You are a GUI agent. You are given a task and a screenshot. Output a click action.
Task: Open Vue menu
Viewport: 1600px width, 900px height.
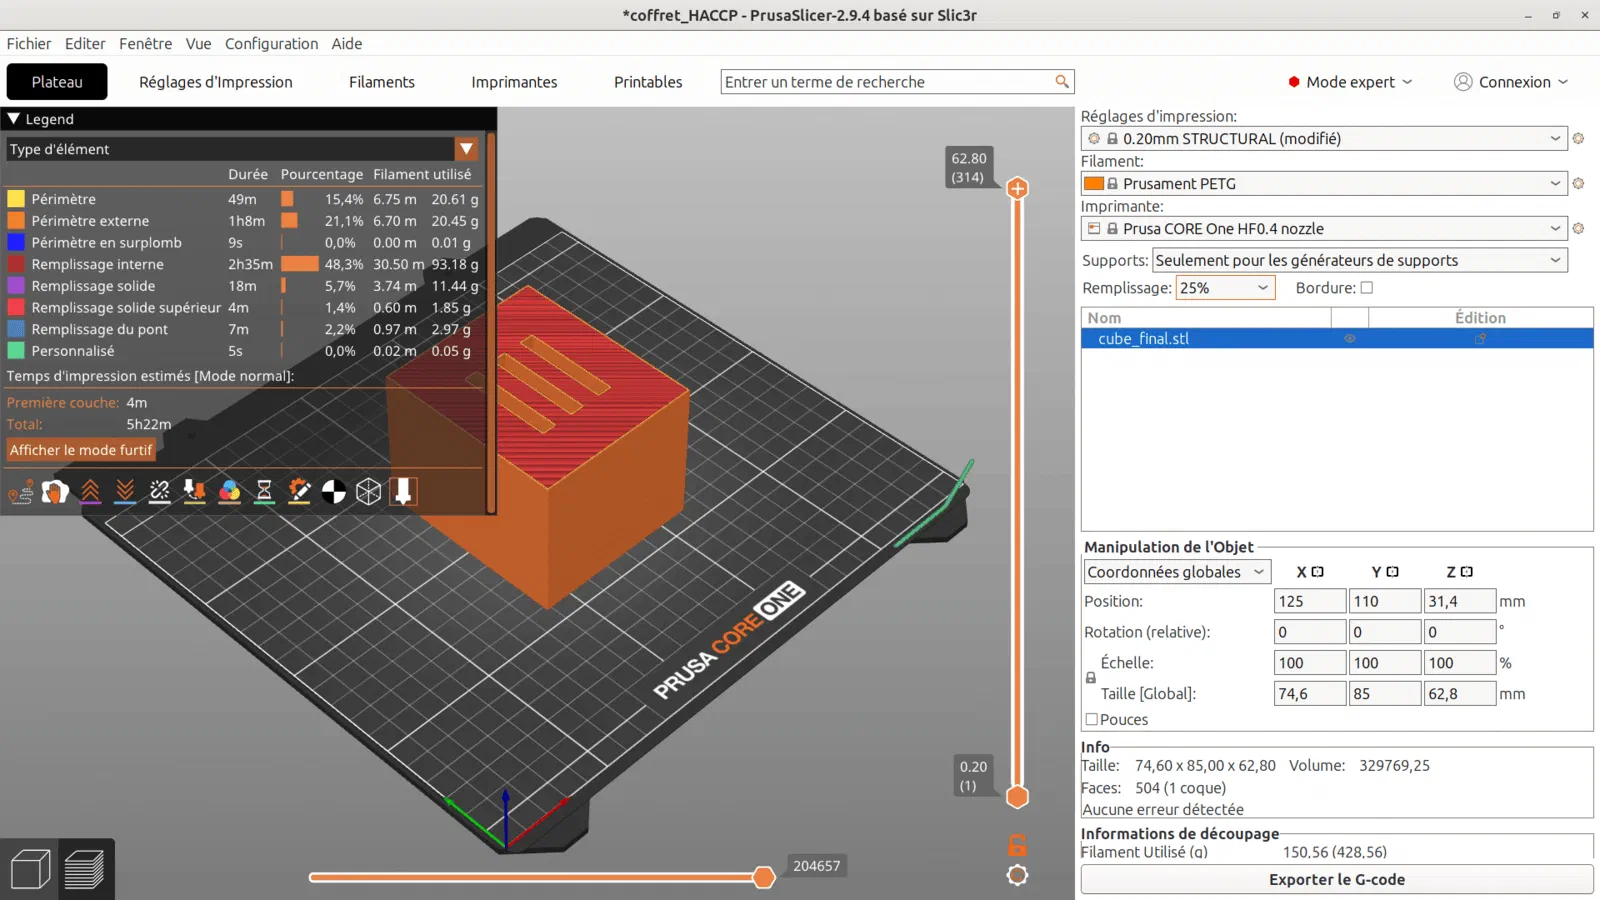coord(198,44)
